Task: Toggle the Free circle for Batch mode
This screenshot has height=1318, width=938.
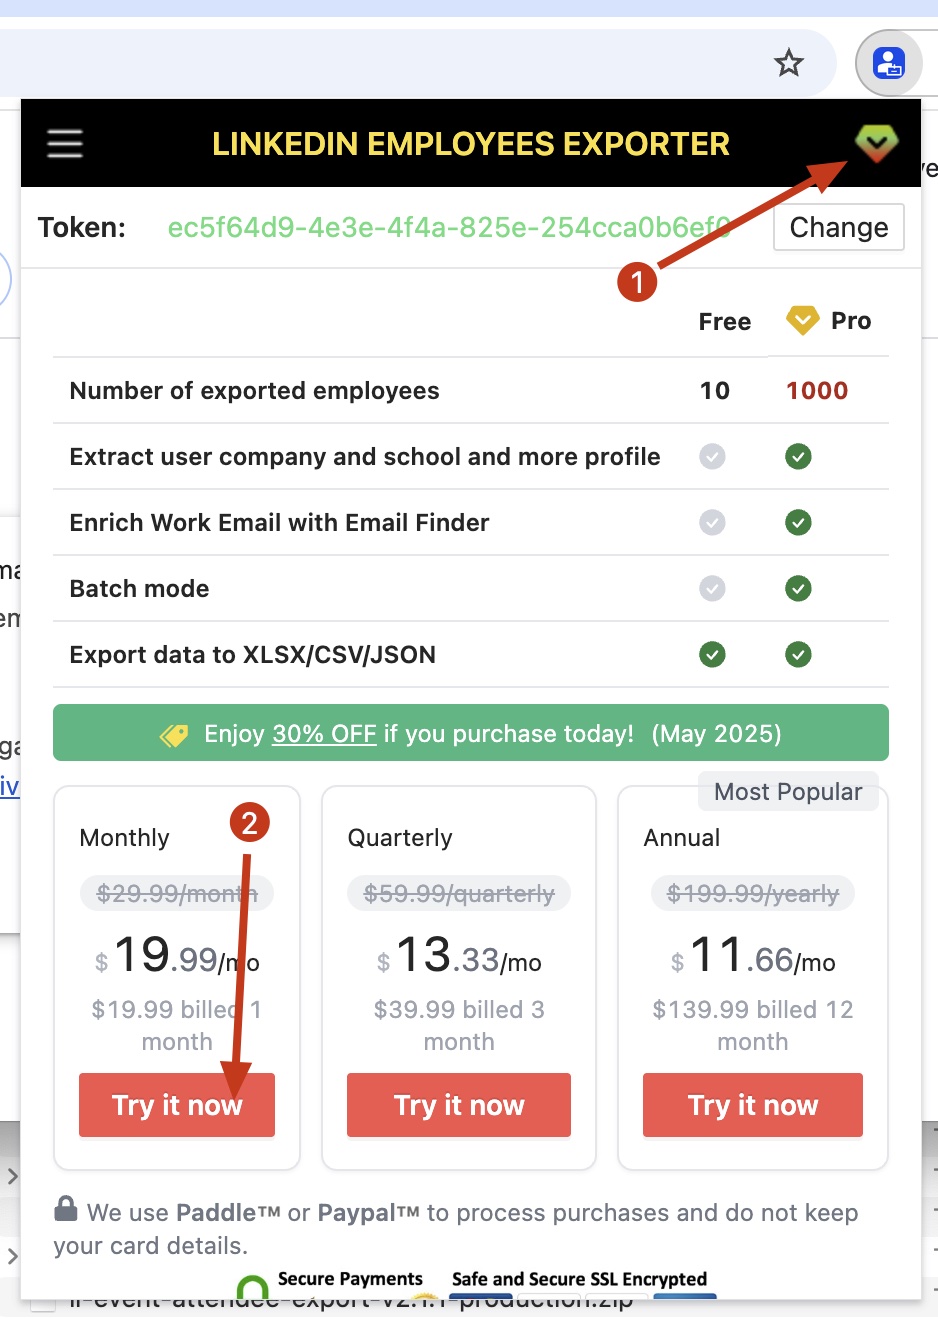Action: pyautogui.click(x=712, y=588)
